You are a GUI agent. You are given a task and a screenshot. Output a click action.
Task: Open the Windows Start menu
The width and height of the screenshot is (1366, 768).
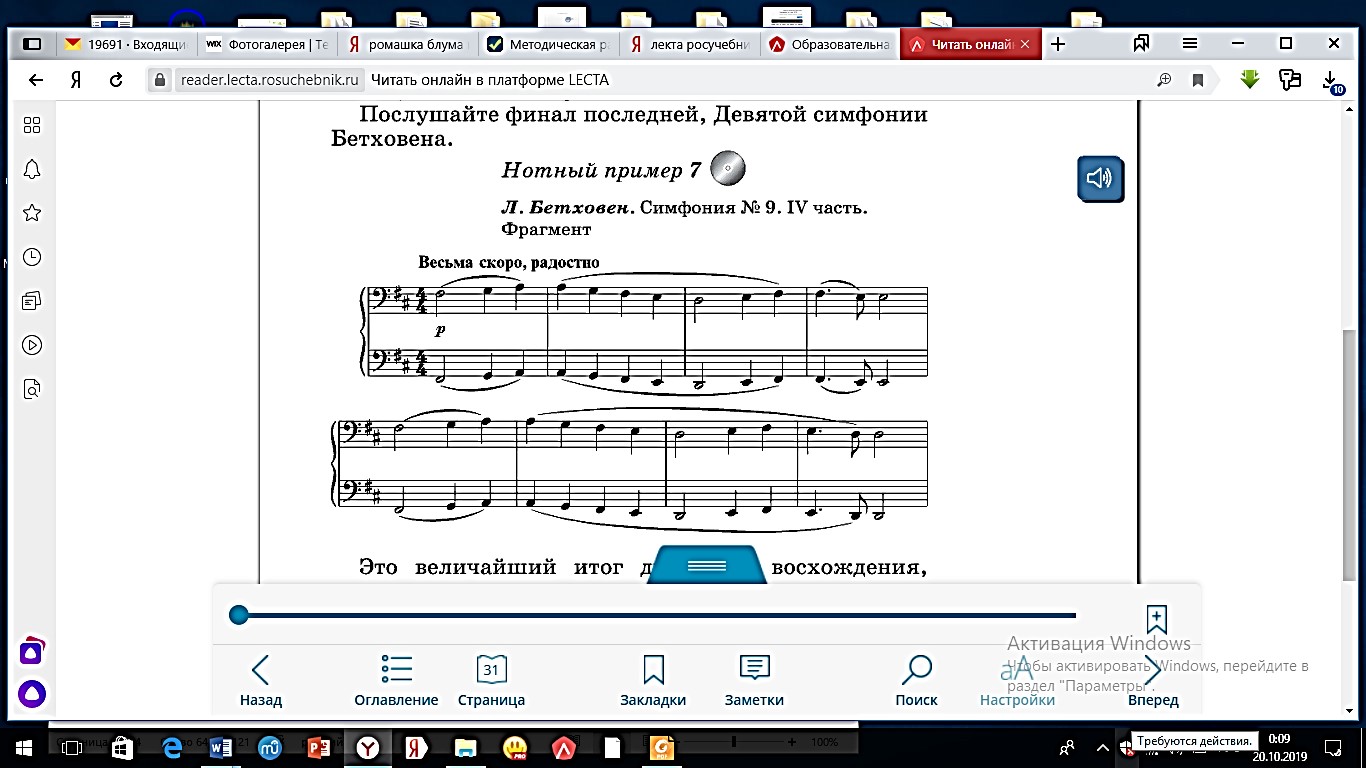(x=22, y=747)
